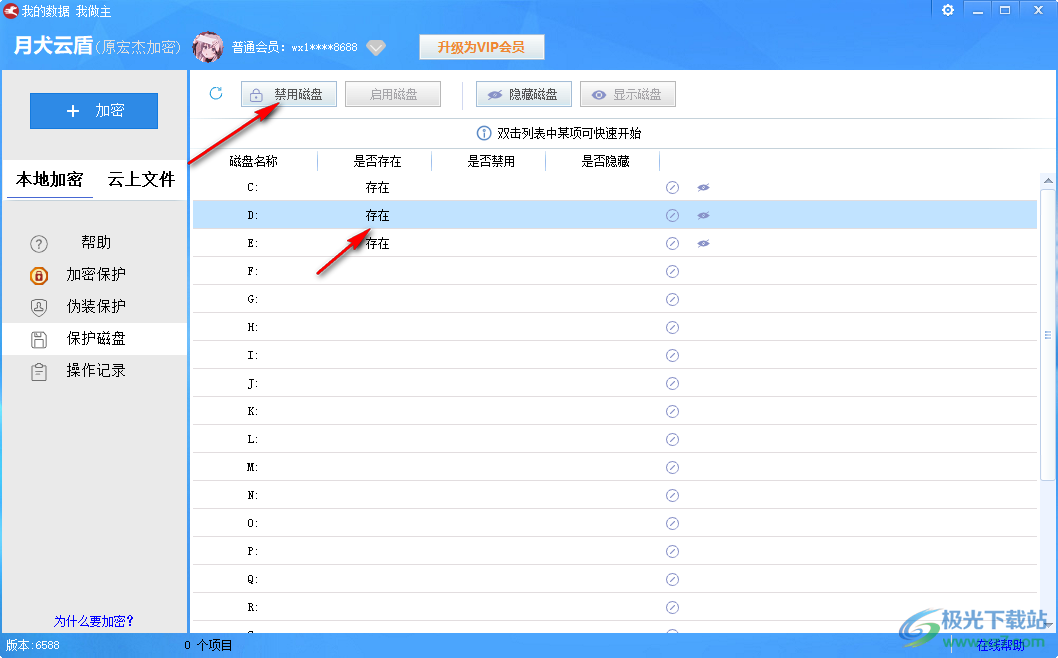The image size is (1058, 658).
Task: Click disable icon for drive G:
Action: pyautogui.click(x=672, y=300)
